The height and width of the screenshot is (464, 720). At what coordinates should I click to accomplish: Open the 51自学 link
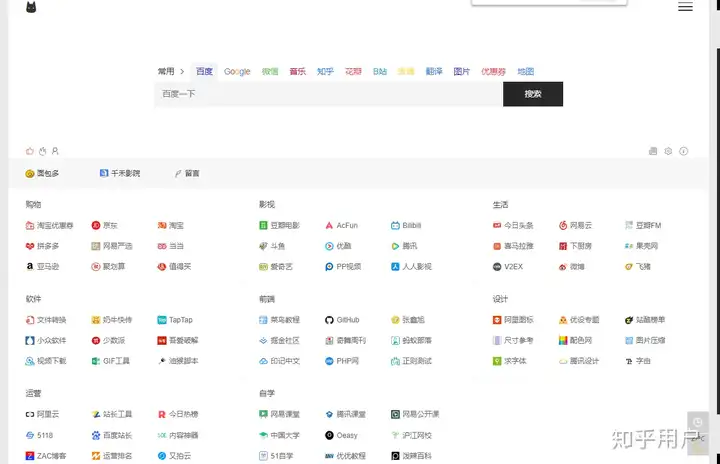276,456
